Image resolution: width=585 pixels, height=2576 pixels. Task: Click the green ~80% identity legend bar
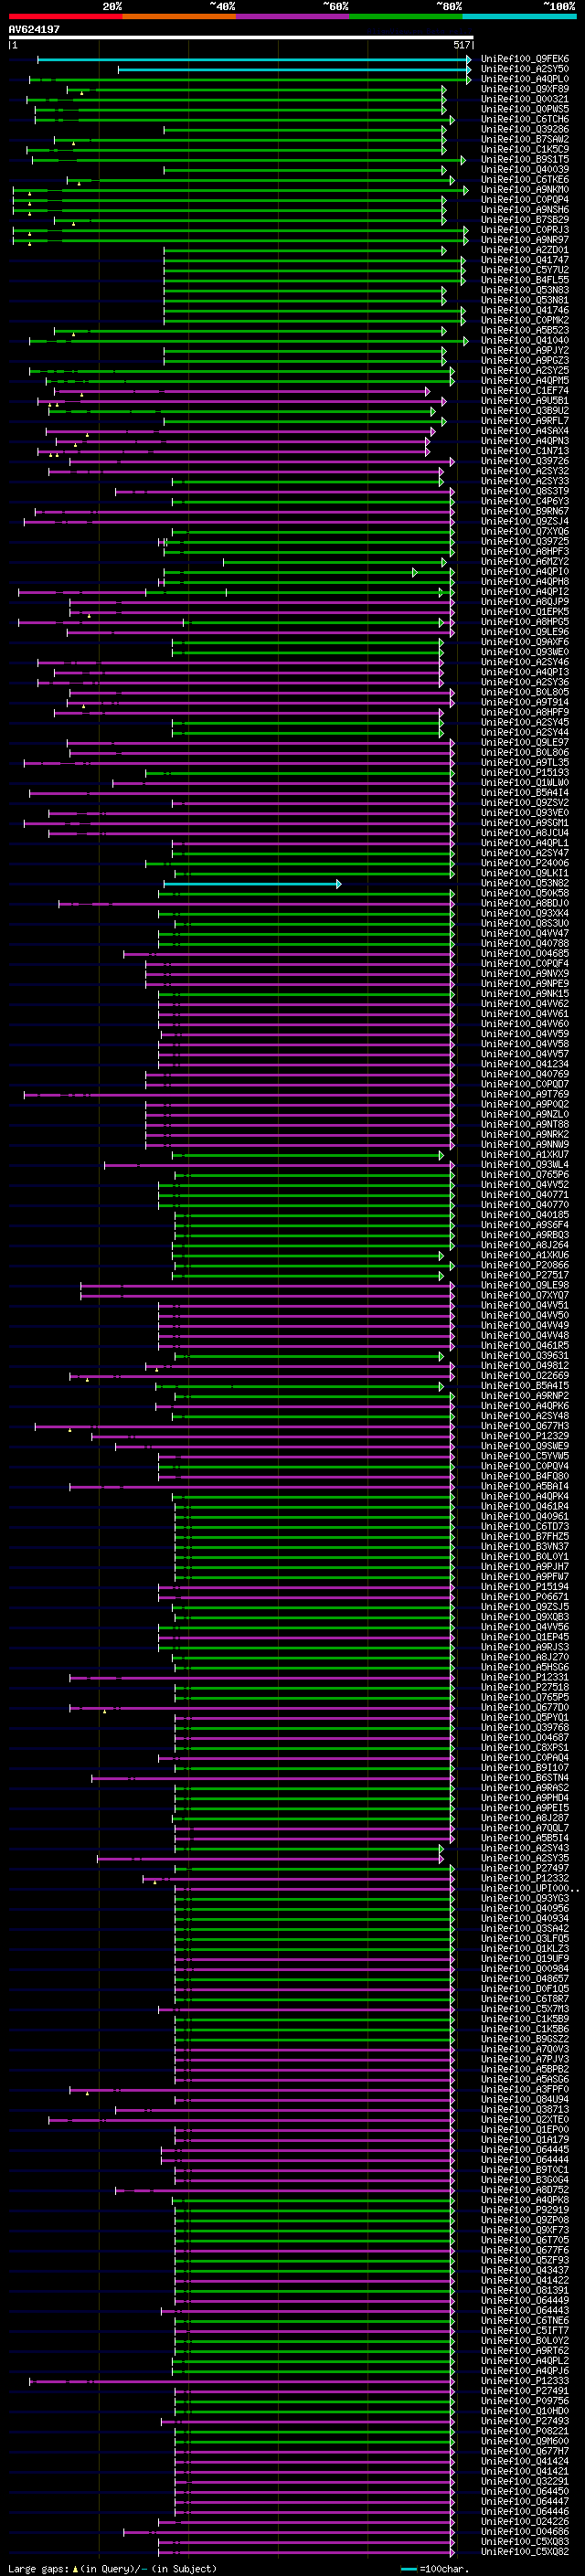(406, 16)
